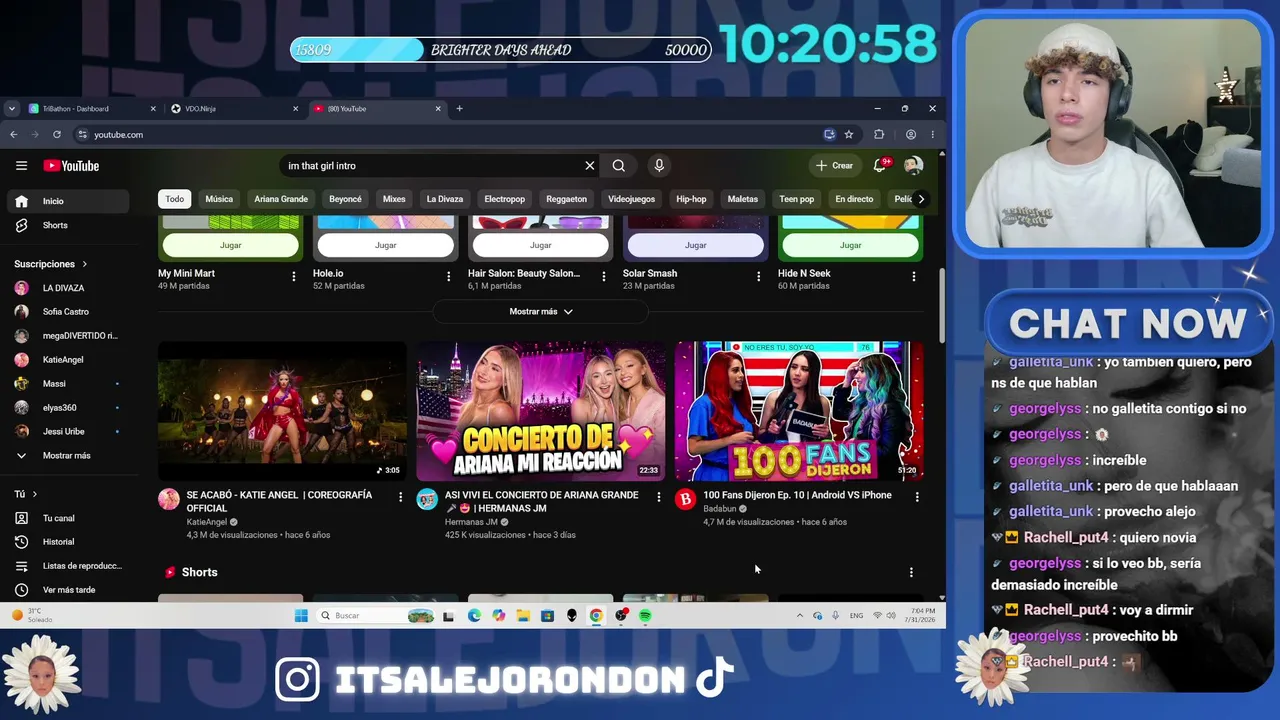Open the Shorts section options menu

(911, 572)
